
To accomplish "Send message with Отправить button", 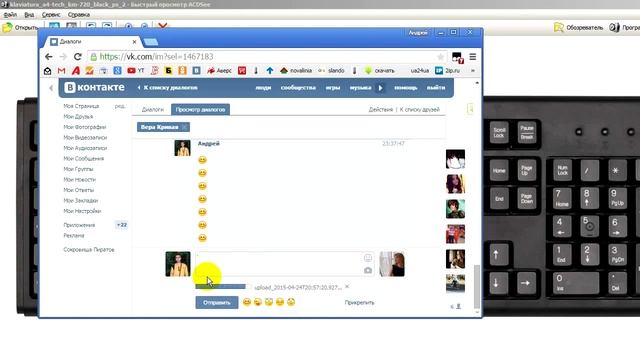I will point(217,302).
